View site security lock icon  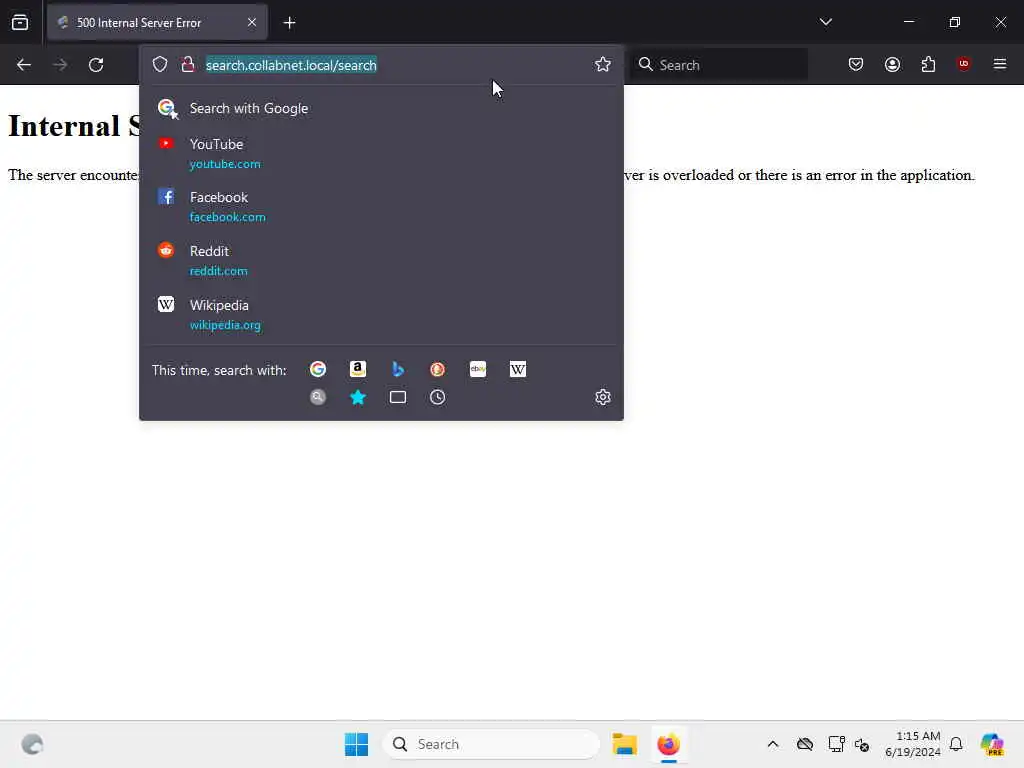187,64
